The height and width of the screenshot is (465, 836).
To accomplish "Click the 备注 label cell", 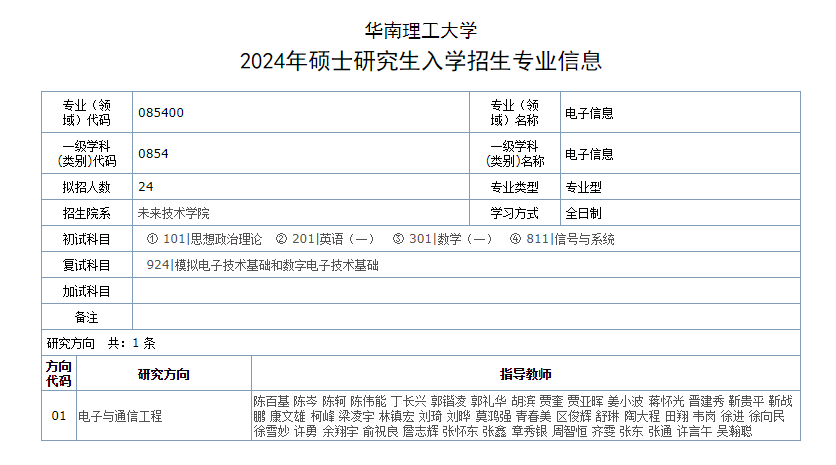I will [x=87, y=317].
